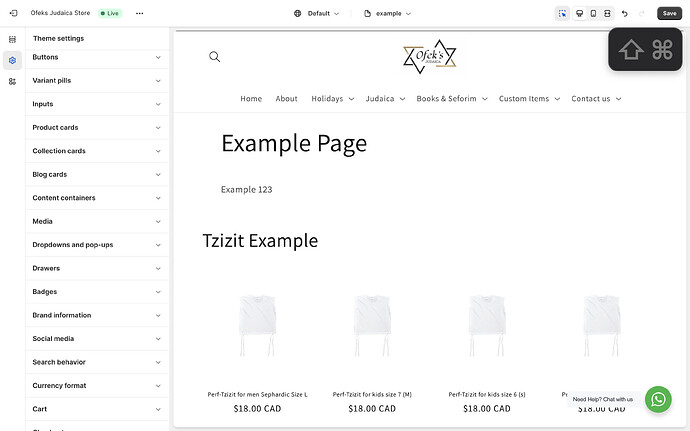Viewport: 690px width, 431px height.
Task: Select the Theme settings sidebar icon
Action: click(x=12, y=60)
